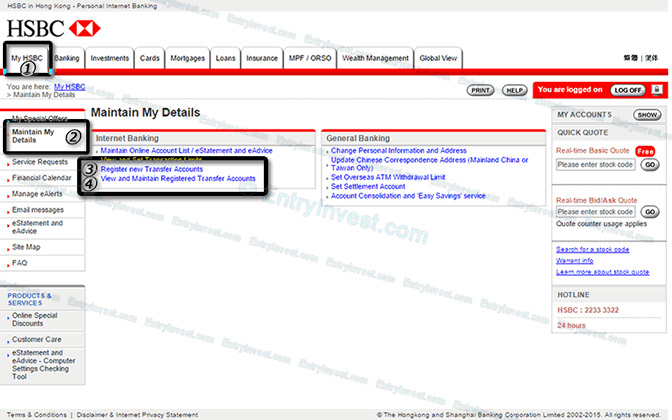The width and height of the screenshot is (672, 420).
Task: Click the padlock icon beside Log Off
Action: [x=657, y=90]
